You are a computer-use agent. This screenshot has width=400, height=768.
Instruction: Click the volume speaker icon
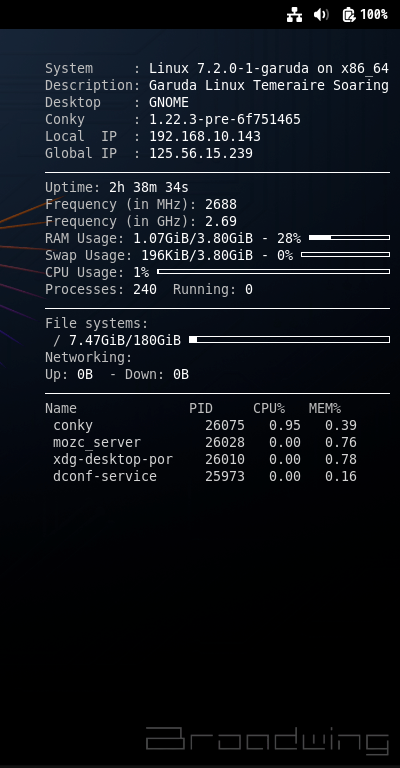[x=321, y=15]
